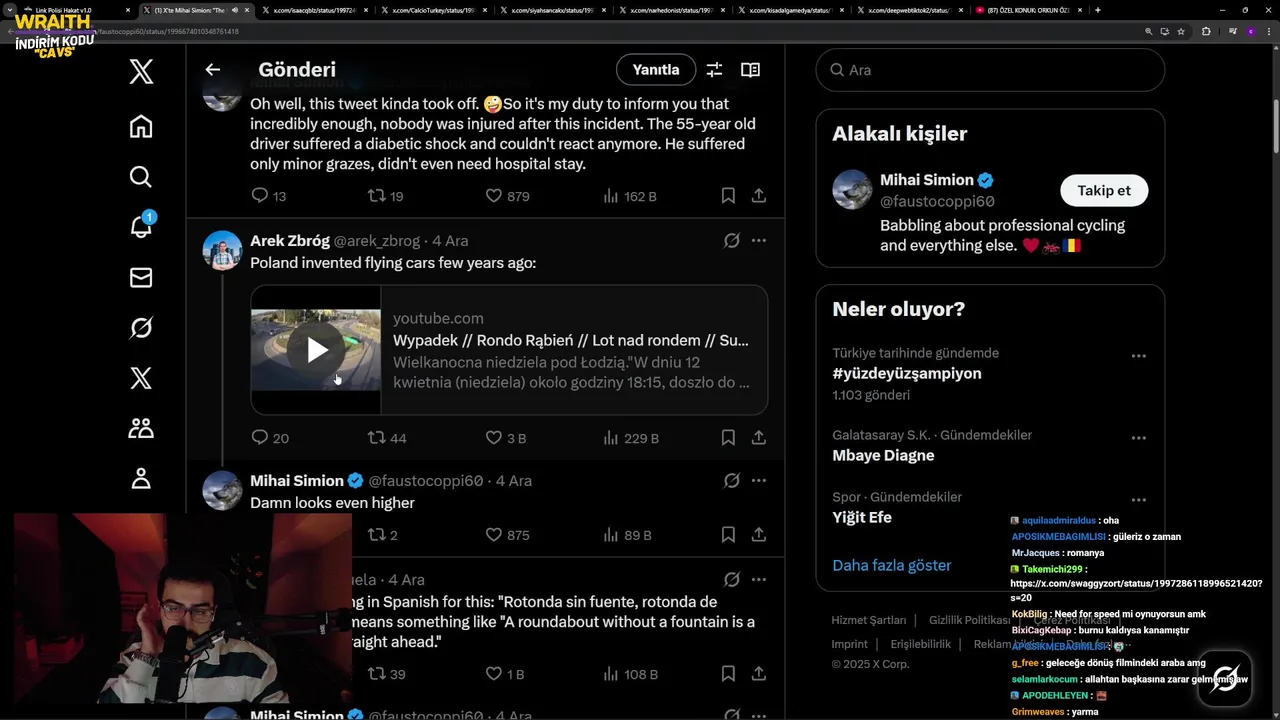View analytics showing 162 B views
Image resolution: width=1280 pixels, height=720 pixels.
point(630,196)
